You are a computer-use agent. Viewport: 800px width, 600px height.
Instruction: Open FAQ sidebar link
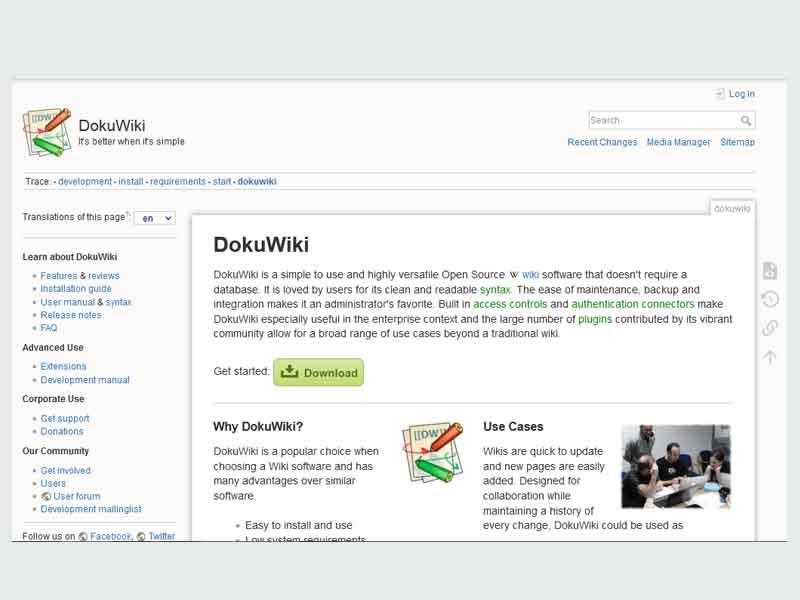tap(48, 328)
